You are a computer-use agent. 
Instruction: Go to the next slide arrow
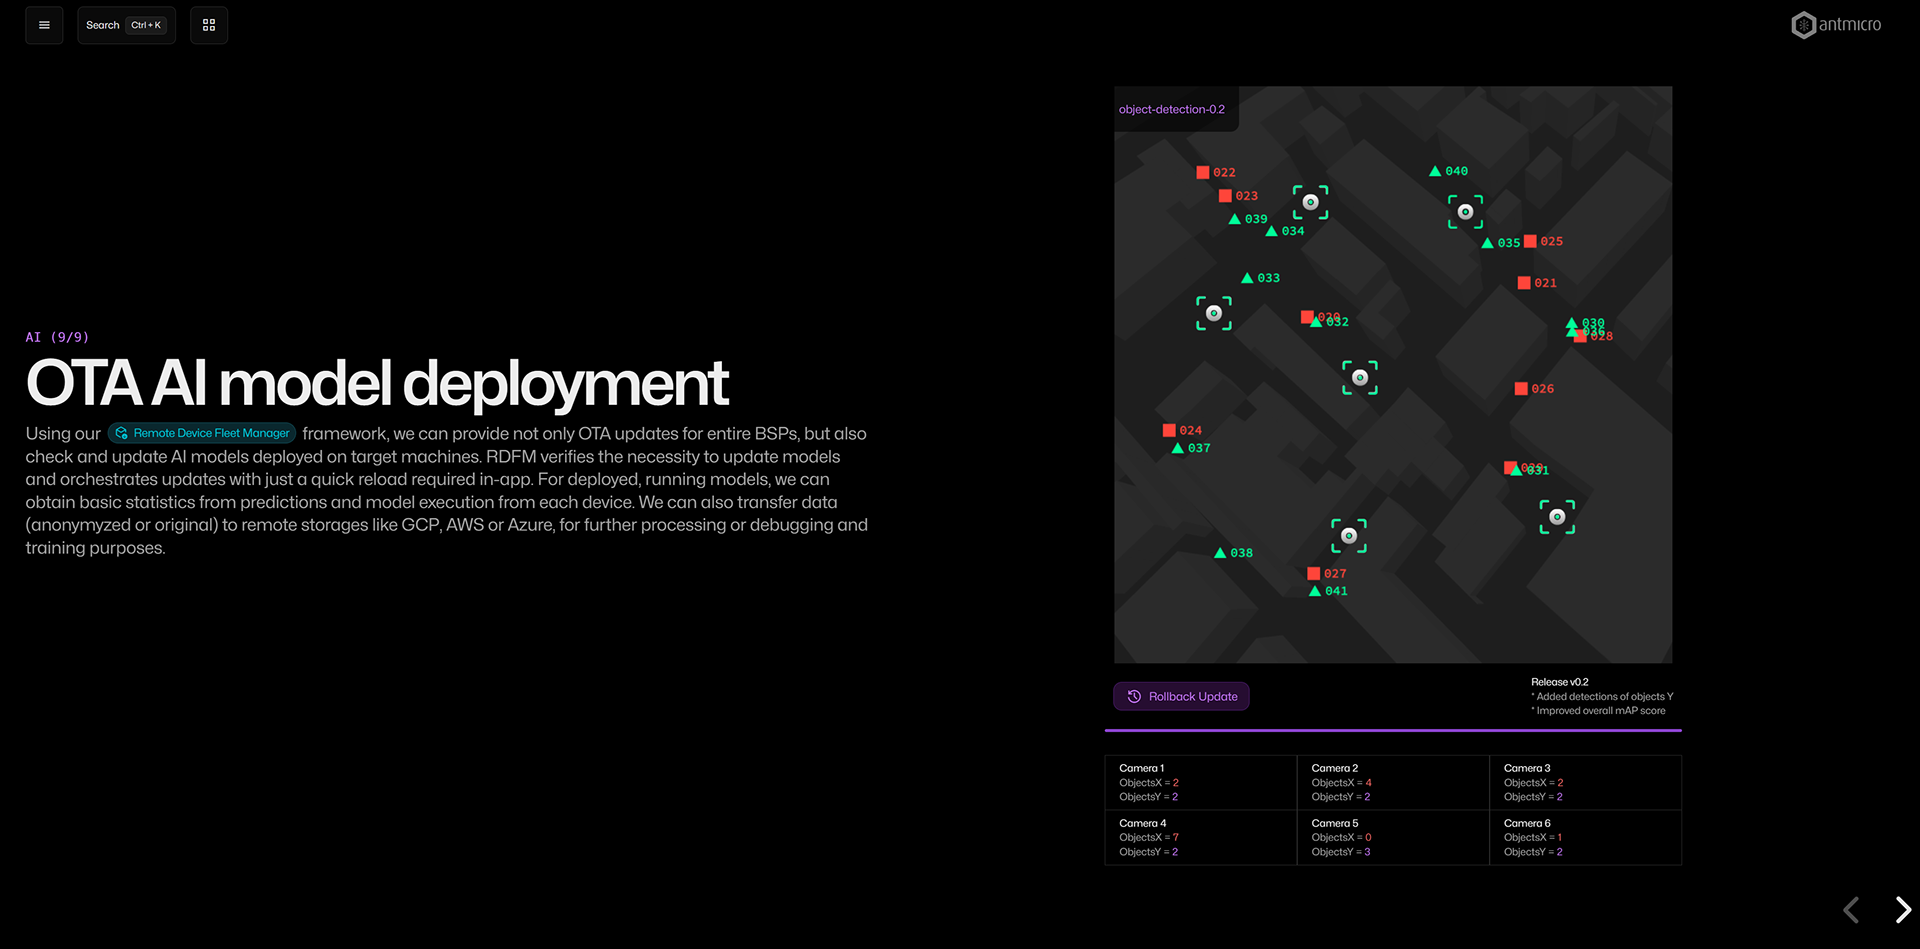point(1903,909)
